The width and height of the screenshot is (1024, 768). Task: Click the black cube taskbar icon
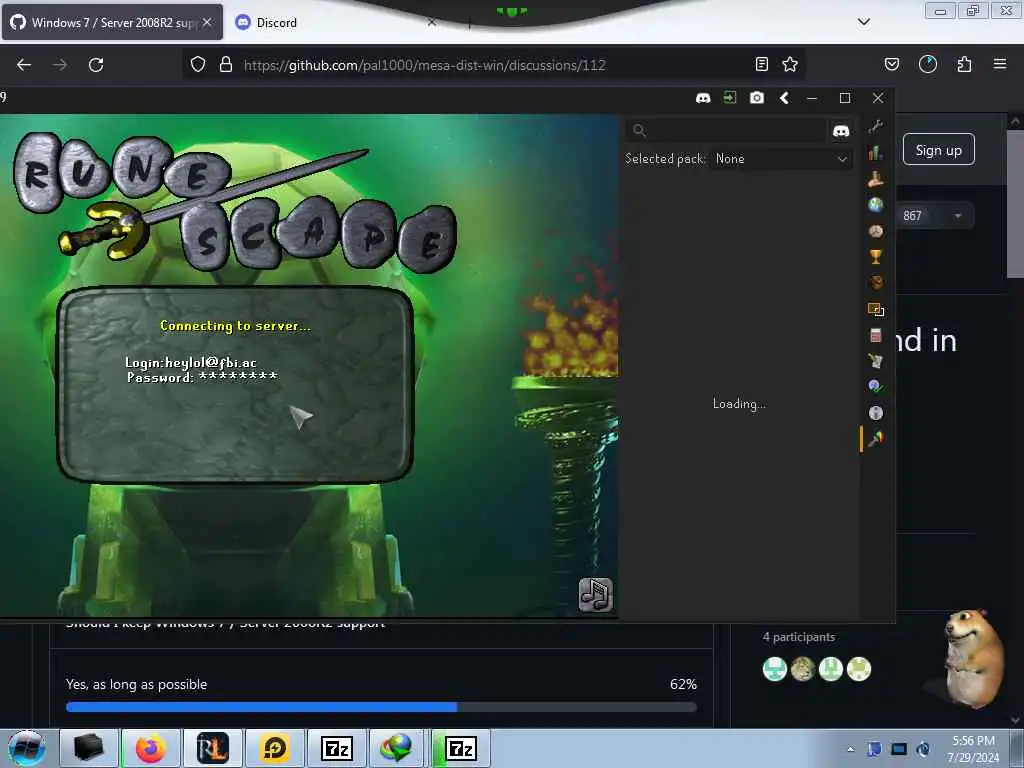pos(89,748)
